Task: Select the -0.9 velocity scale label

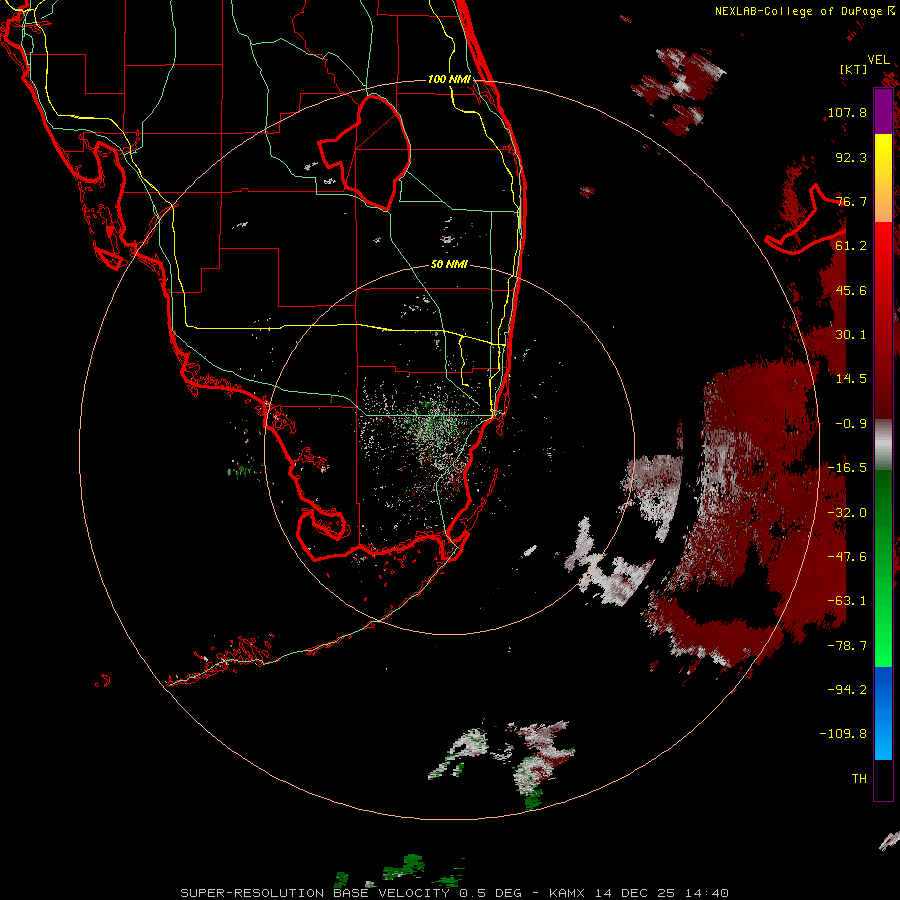Action: click(851, 424)
